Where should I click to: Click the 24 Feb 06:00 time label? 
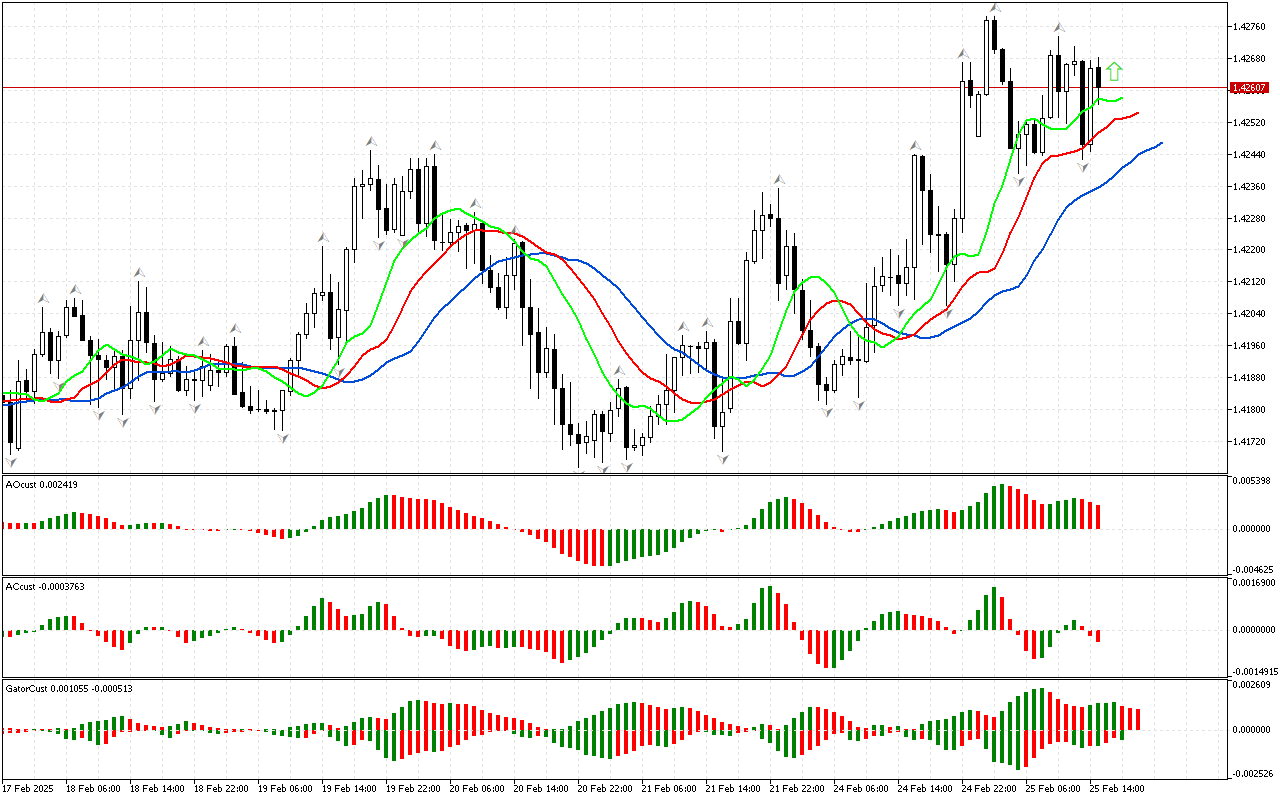point(861,789)
